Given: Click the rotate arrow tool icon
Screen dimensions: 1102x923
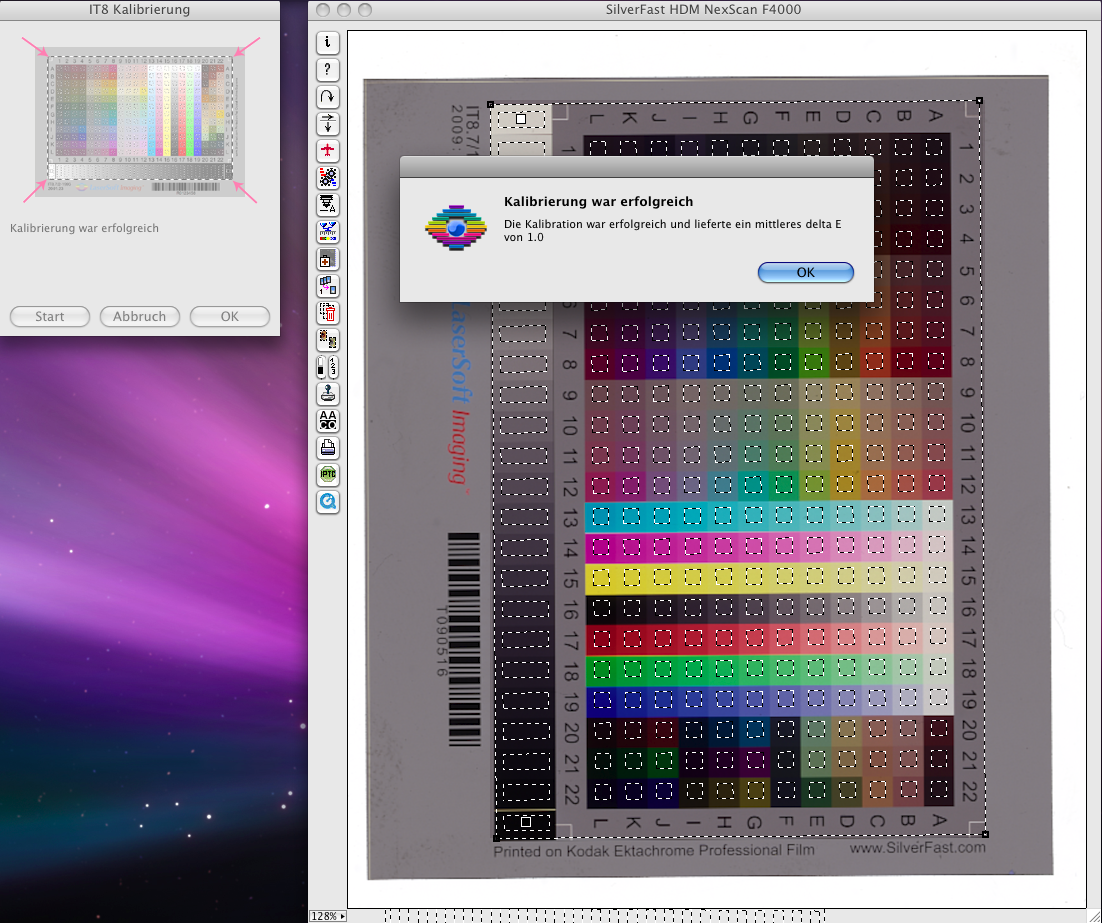Looking at the screenshot, I should click(x=328, y=97).
